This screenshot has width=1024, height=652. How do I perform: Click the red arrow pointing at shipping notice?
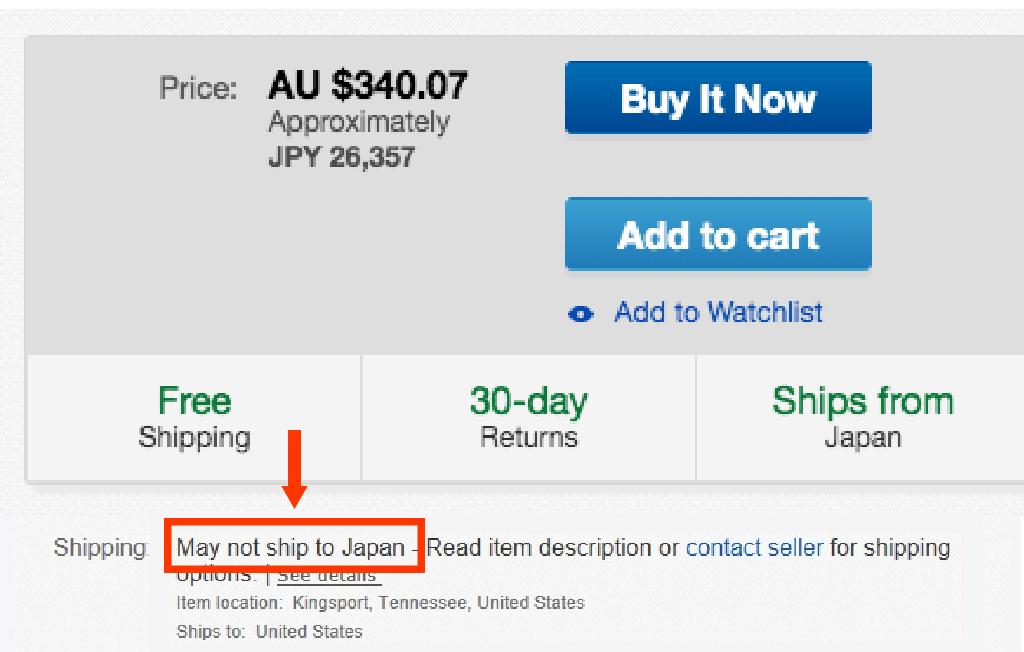pos(297,468)
